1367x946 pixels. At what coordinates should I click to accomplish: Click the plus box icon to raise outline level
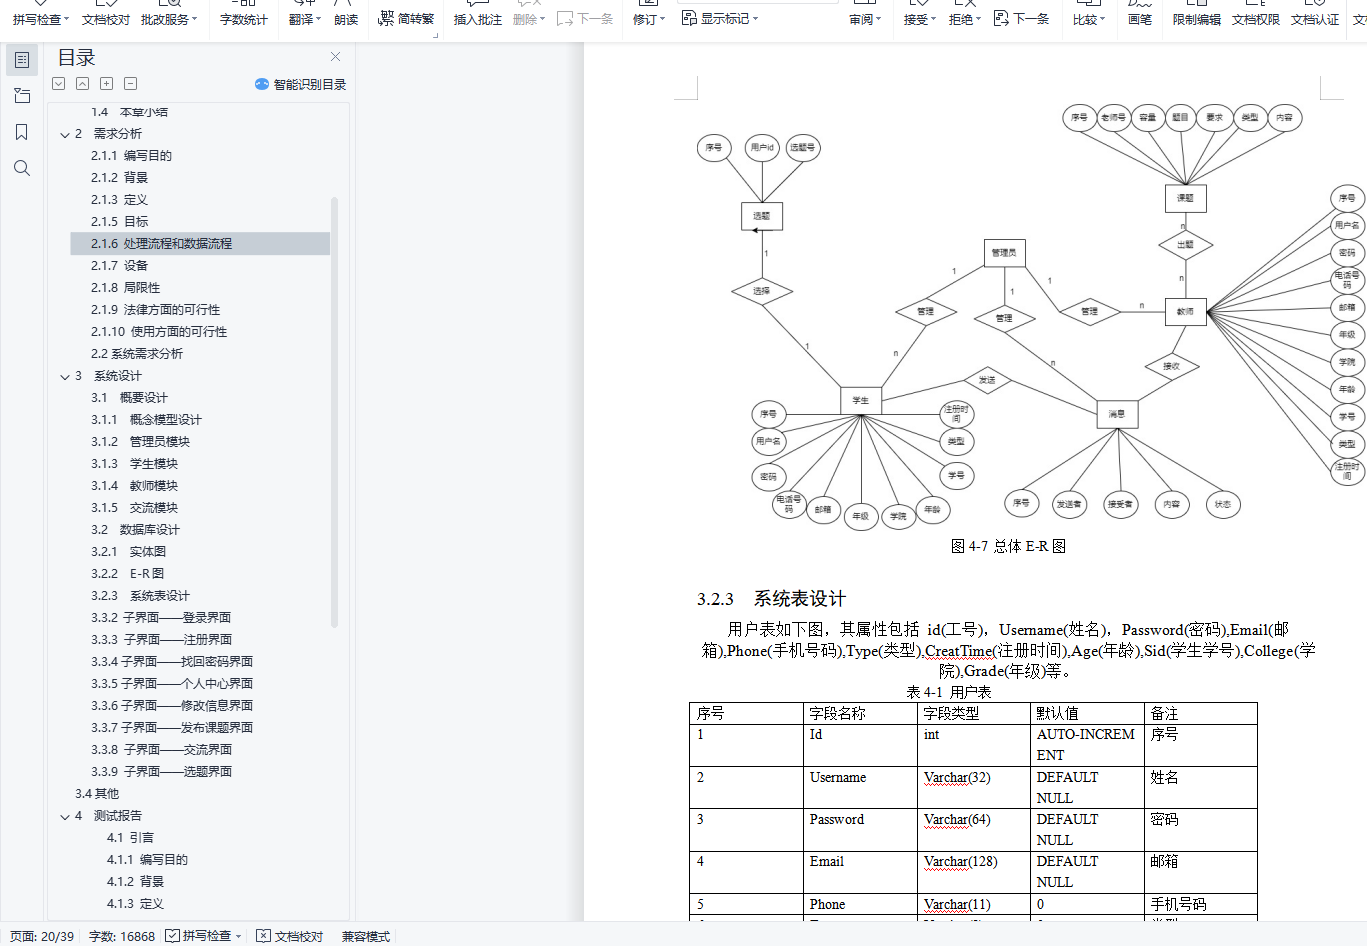pyautogui.click(x=107, y=84)
